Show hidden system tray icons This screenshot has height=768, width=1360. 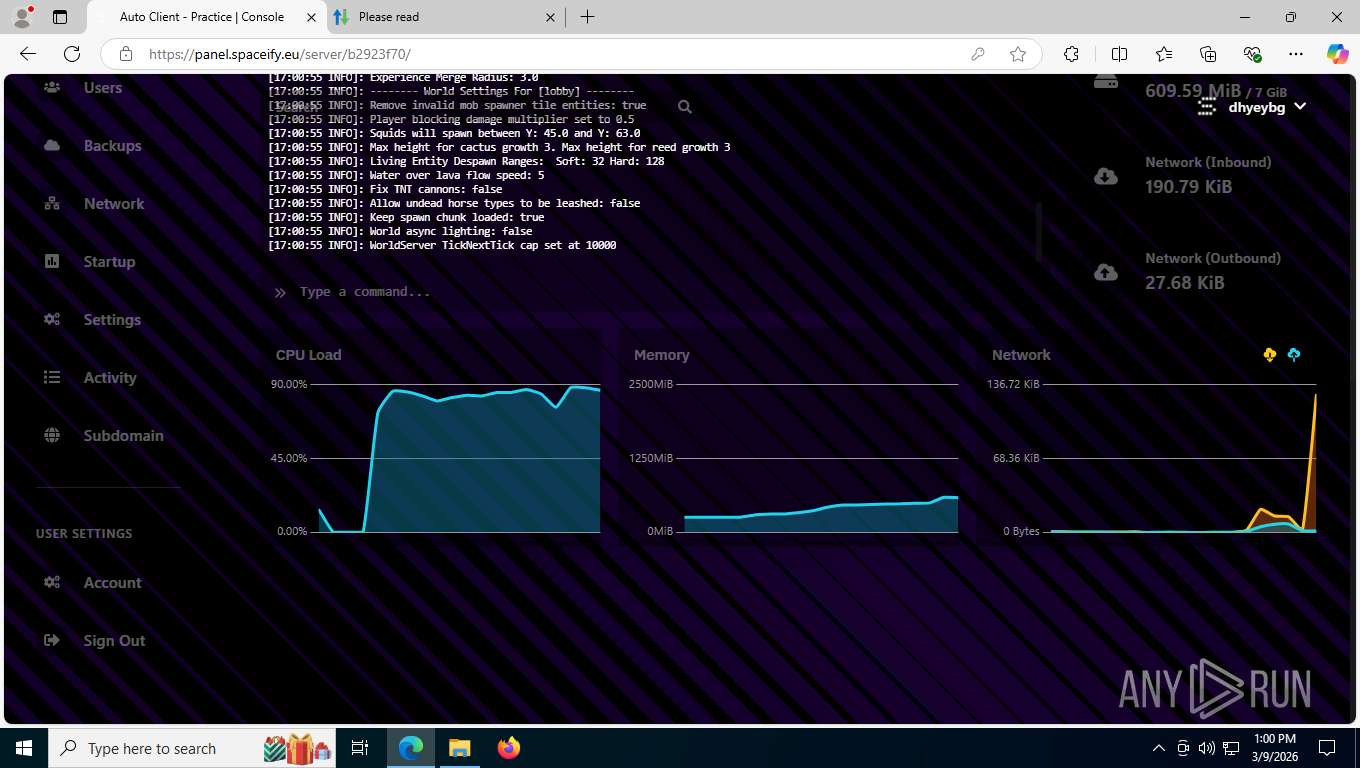pos(1159,748)
